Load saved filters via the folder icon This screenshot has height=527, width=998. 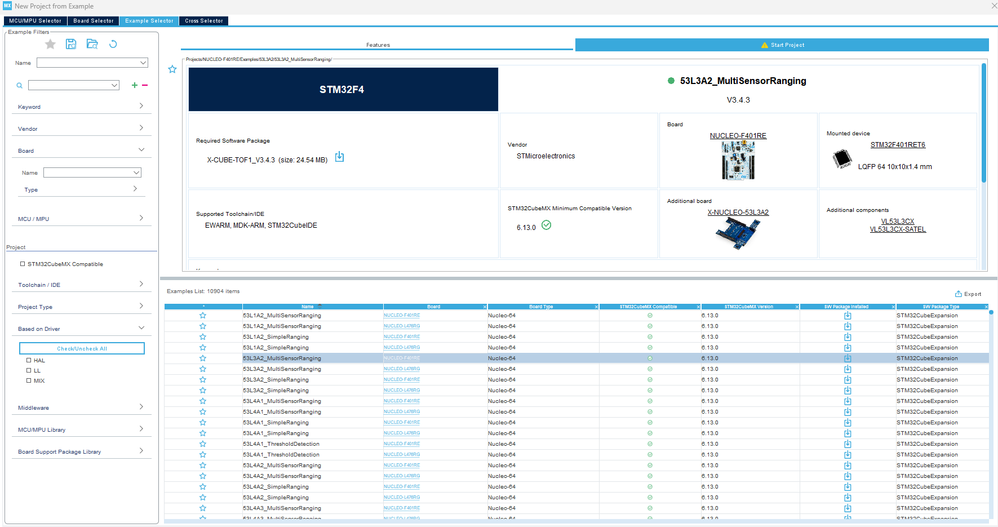pyautogui.click(x=92, y=44)
